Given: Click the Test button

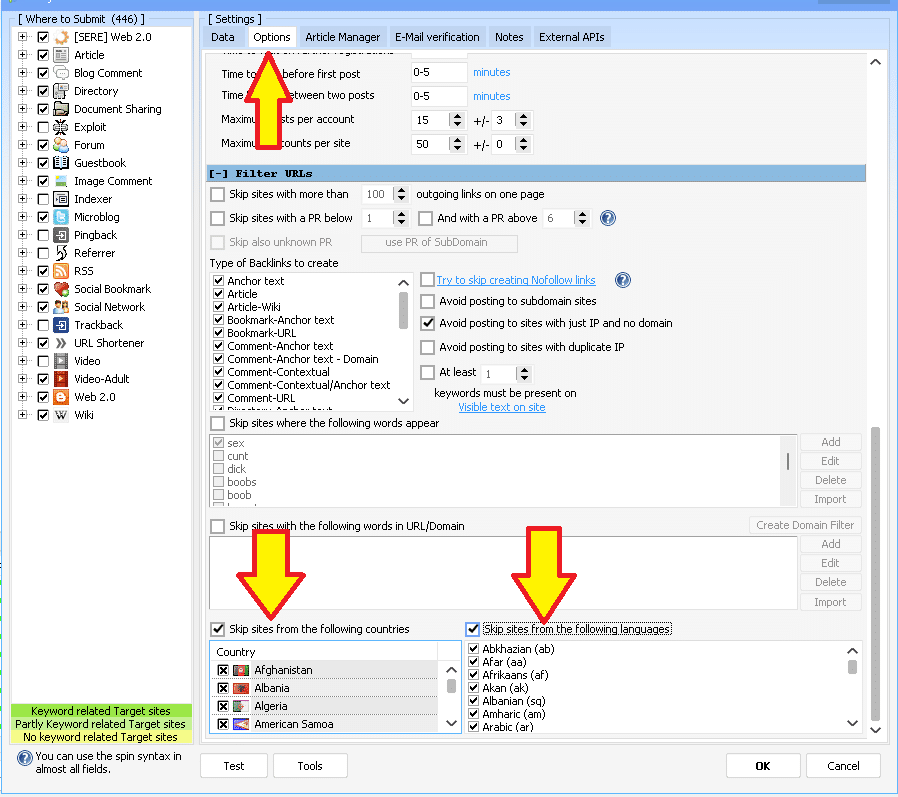Looking at the screenshot, I should point(234,766).
